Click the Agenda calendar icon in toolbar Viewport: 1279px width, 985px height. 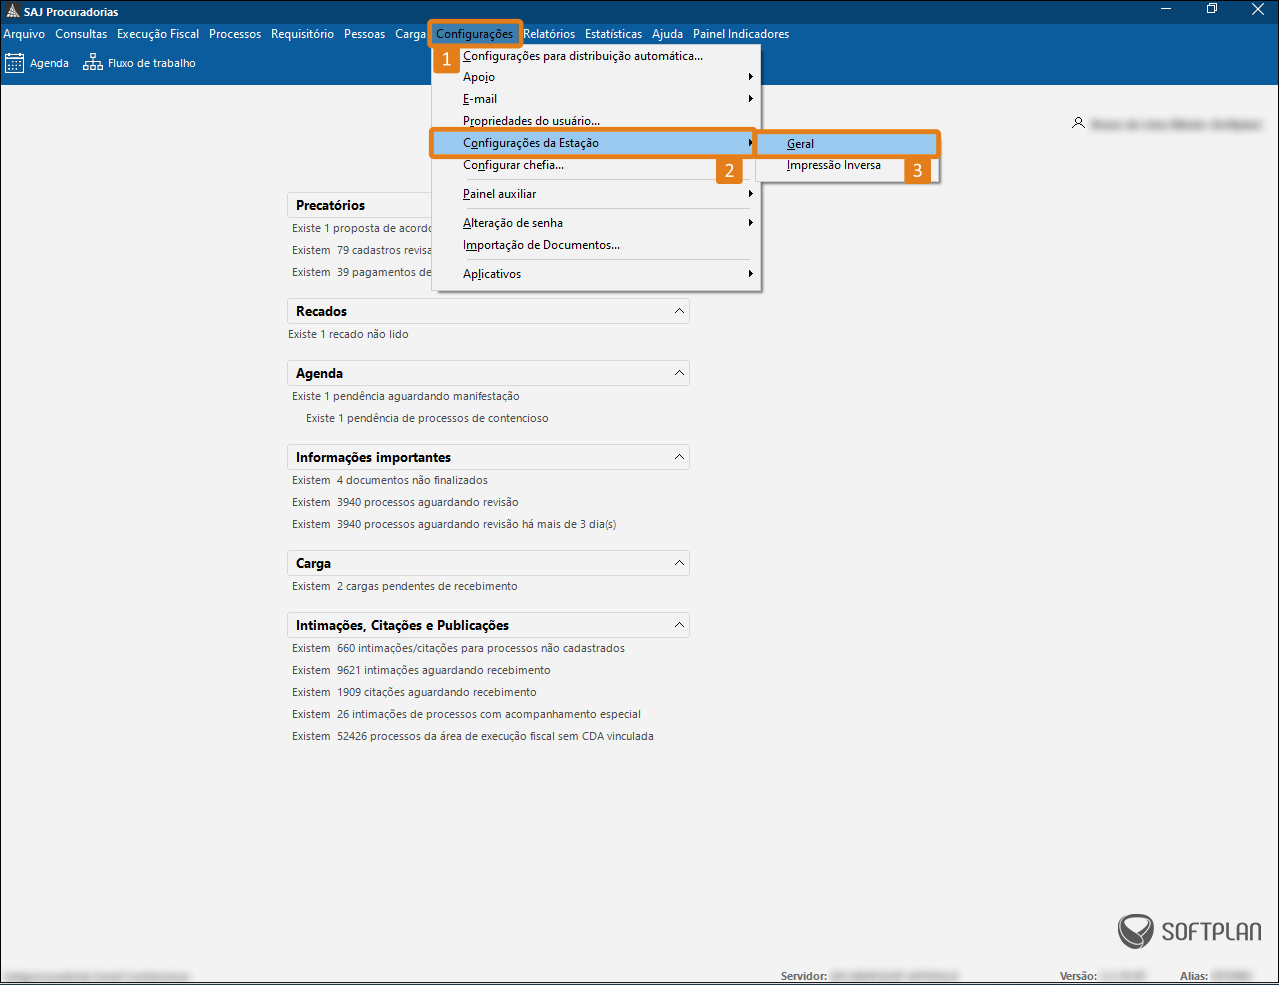pos(14,63)
